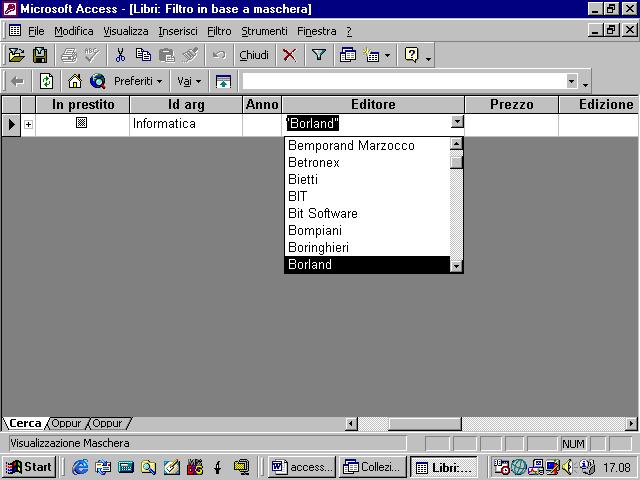The width and height of the screenshot is (640, 480).
Task: Select Bietti in the Editore list
Action: [367, 180]
